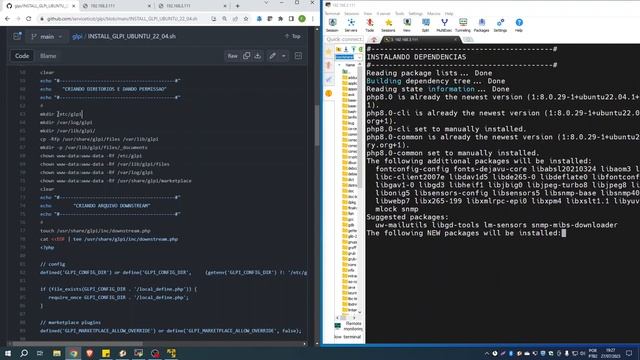Select the Code view tab on GitHub
Image resolution: width=640 pixels, height=360 pixels.
point(22,56)
